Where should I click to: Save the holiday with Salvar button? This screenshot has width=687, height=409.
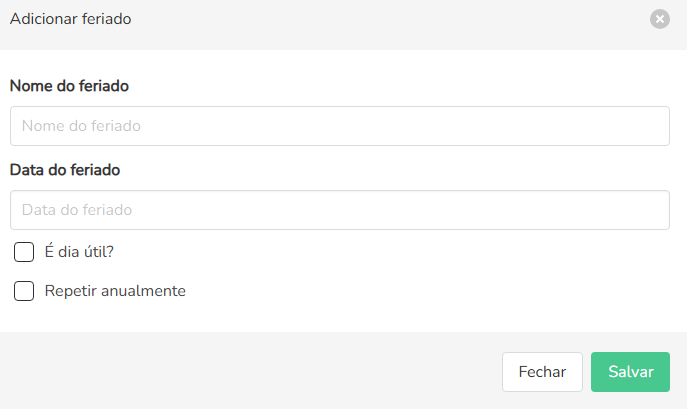(x=630, y=372)
